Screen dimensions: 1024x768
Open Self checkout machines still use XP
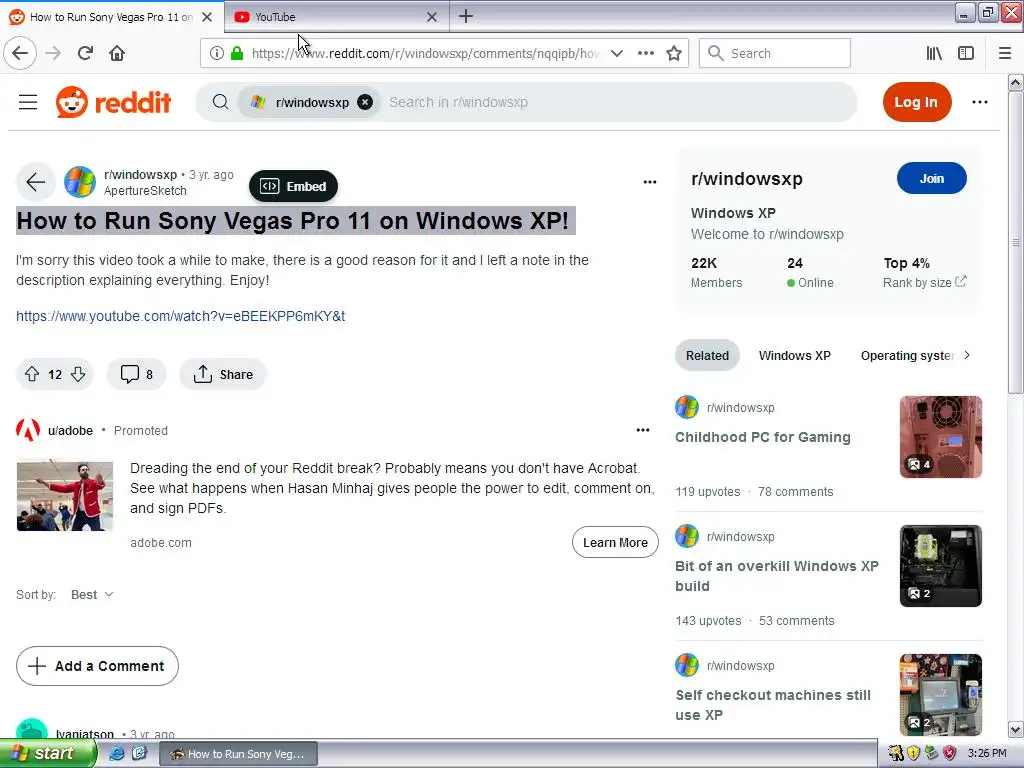click(773, 705)
